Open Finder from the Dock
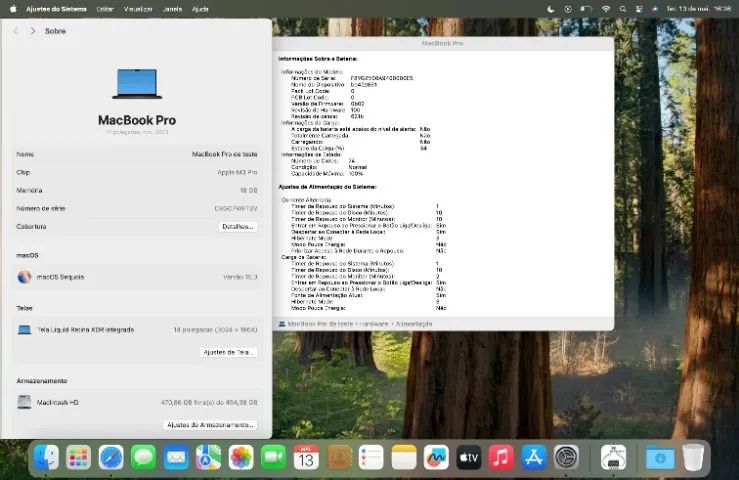 tap(46, 457)
